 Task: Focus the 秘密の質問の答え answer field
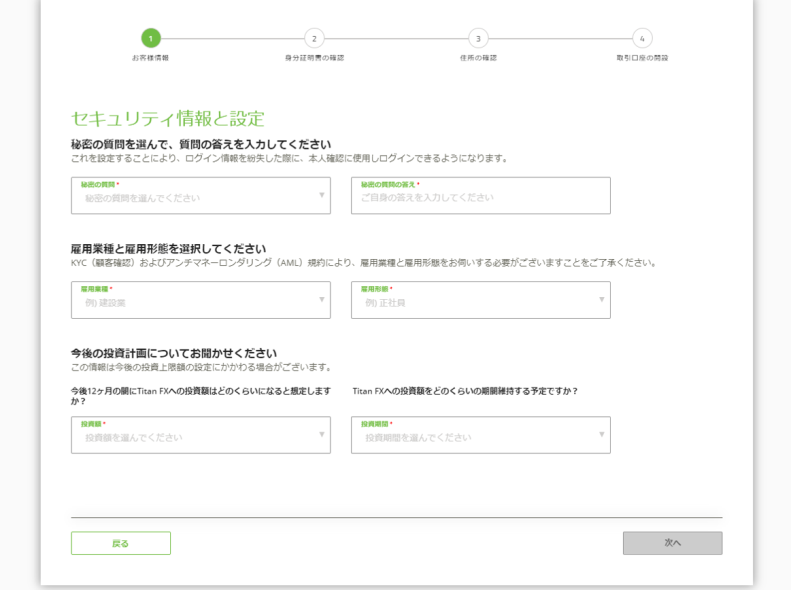pyautogui.click(x=480, y=196)
